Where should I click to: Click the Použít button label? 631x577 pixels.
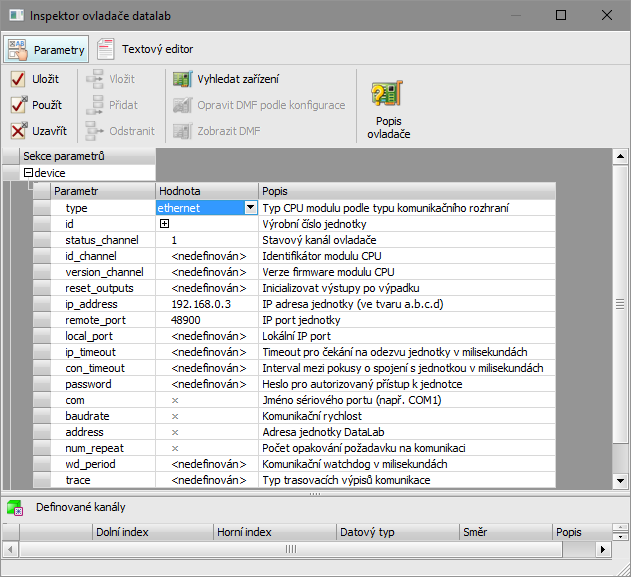click(x=47, y=105)
